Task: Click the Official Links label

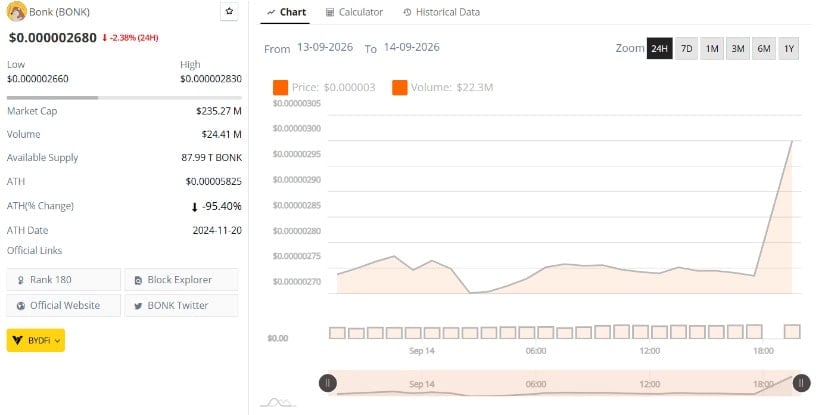Action: (x=34, y=250)
